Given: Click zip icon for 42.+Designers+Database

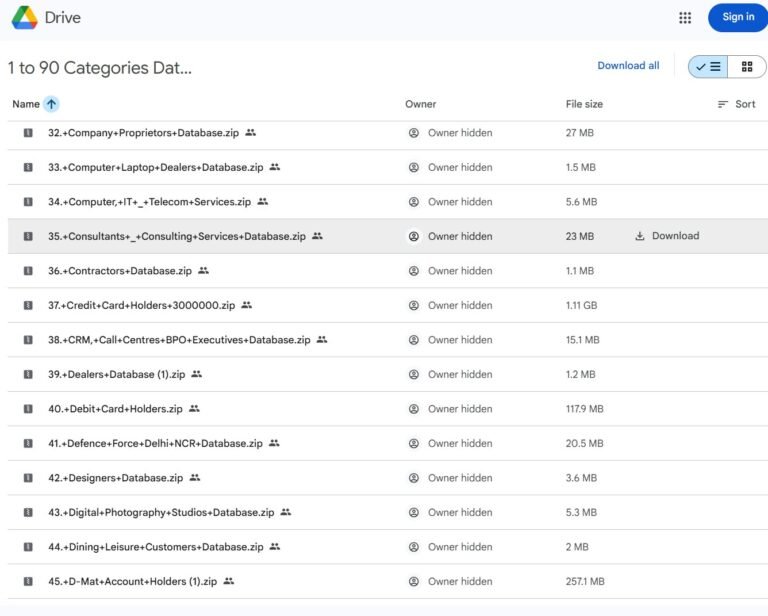Looking at the screenshot, I should [x=28, y=478].
